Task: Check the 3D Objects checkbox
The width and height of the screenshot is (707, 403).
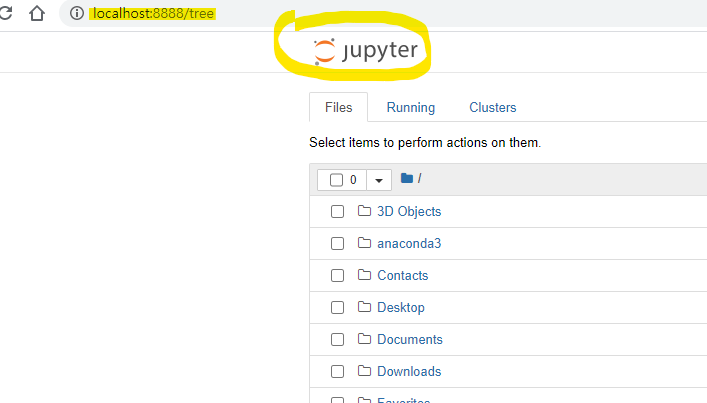Action: [x=337, y=211]
